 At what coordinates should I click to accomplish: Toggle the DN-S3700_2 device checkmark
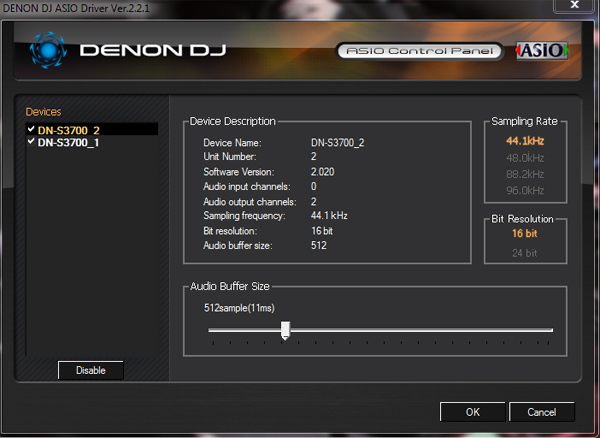click(31, 129)
